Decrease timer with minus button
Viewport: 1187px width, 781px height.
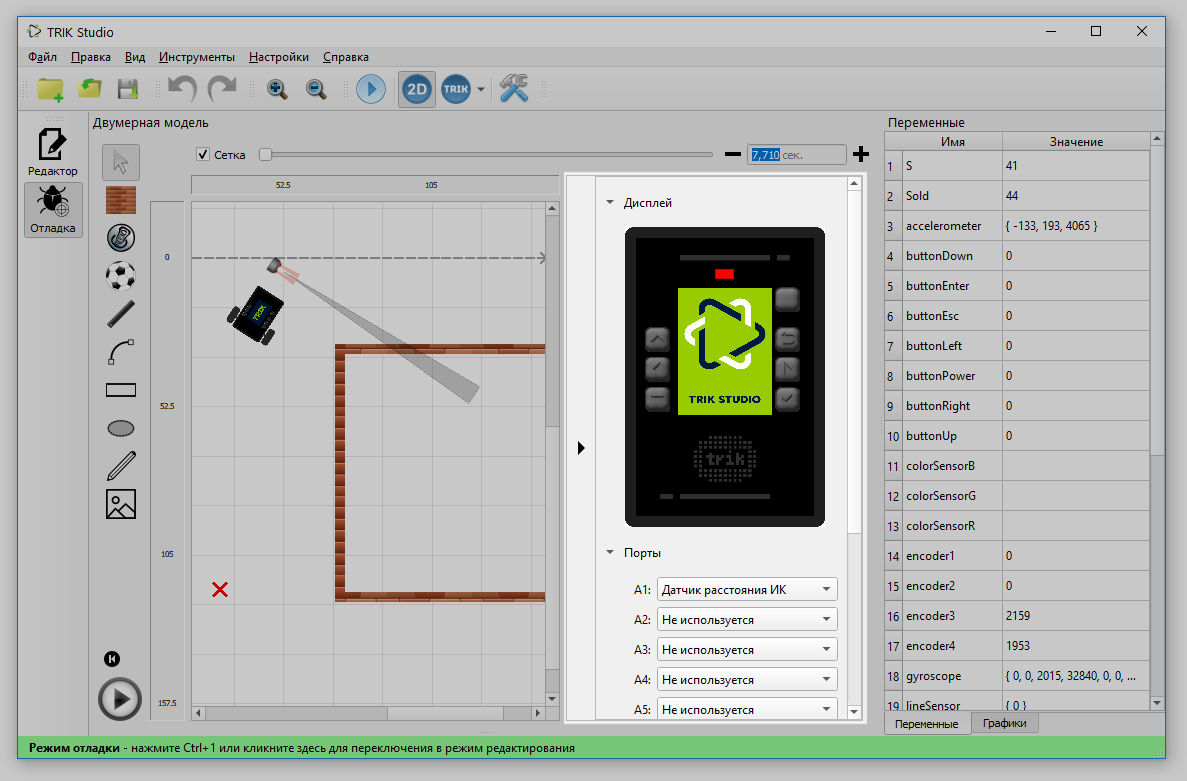click(732, 154)
